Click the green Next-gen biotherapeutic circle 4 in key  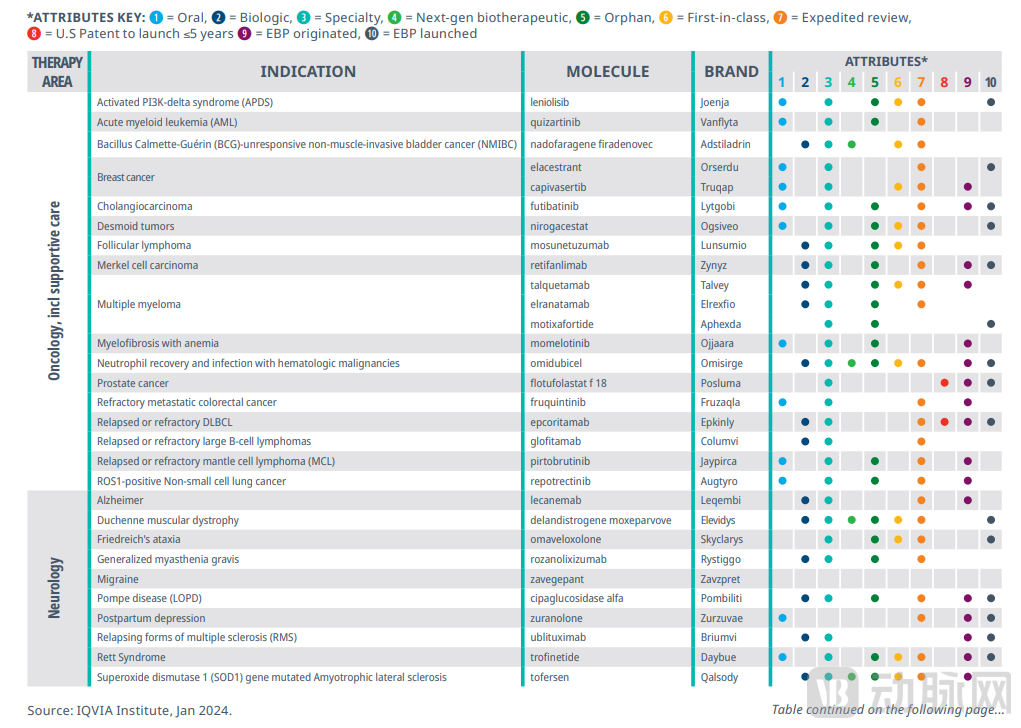(395, 18)
